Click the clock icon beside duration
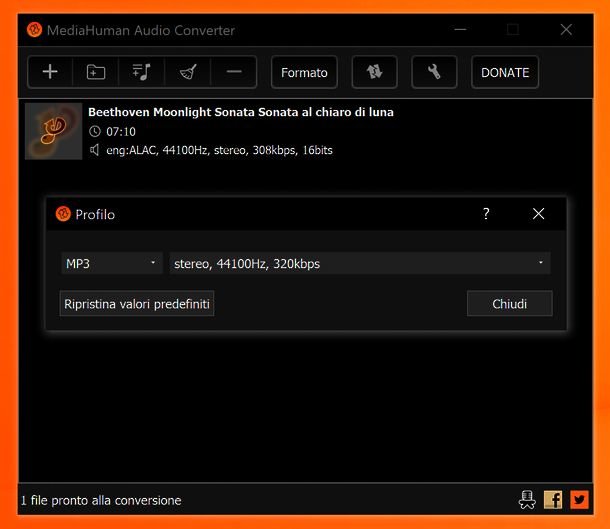610x529 pixels. pos(95,131)
